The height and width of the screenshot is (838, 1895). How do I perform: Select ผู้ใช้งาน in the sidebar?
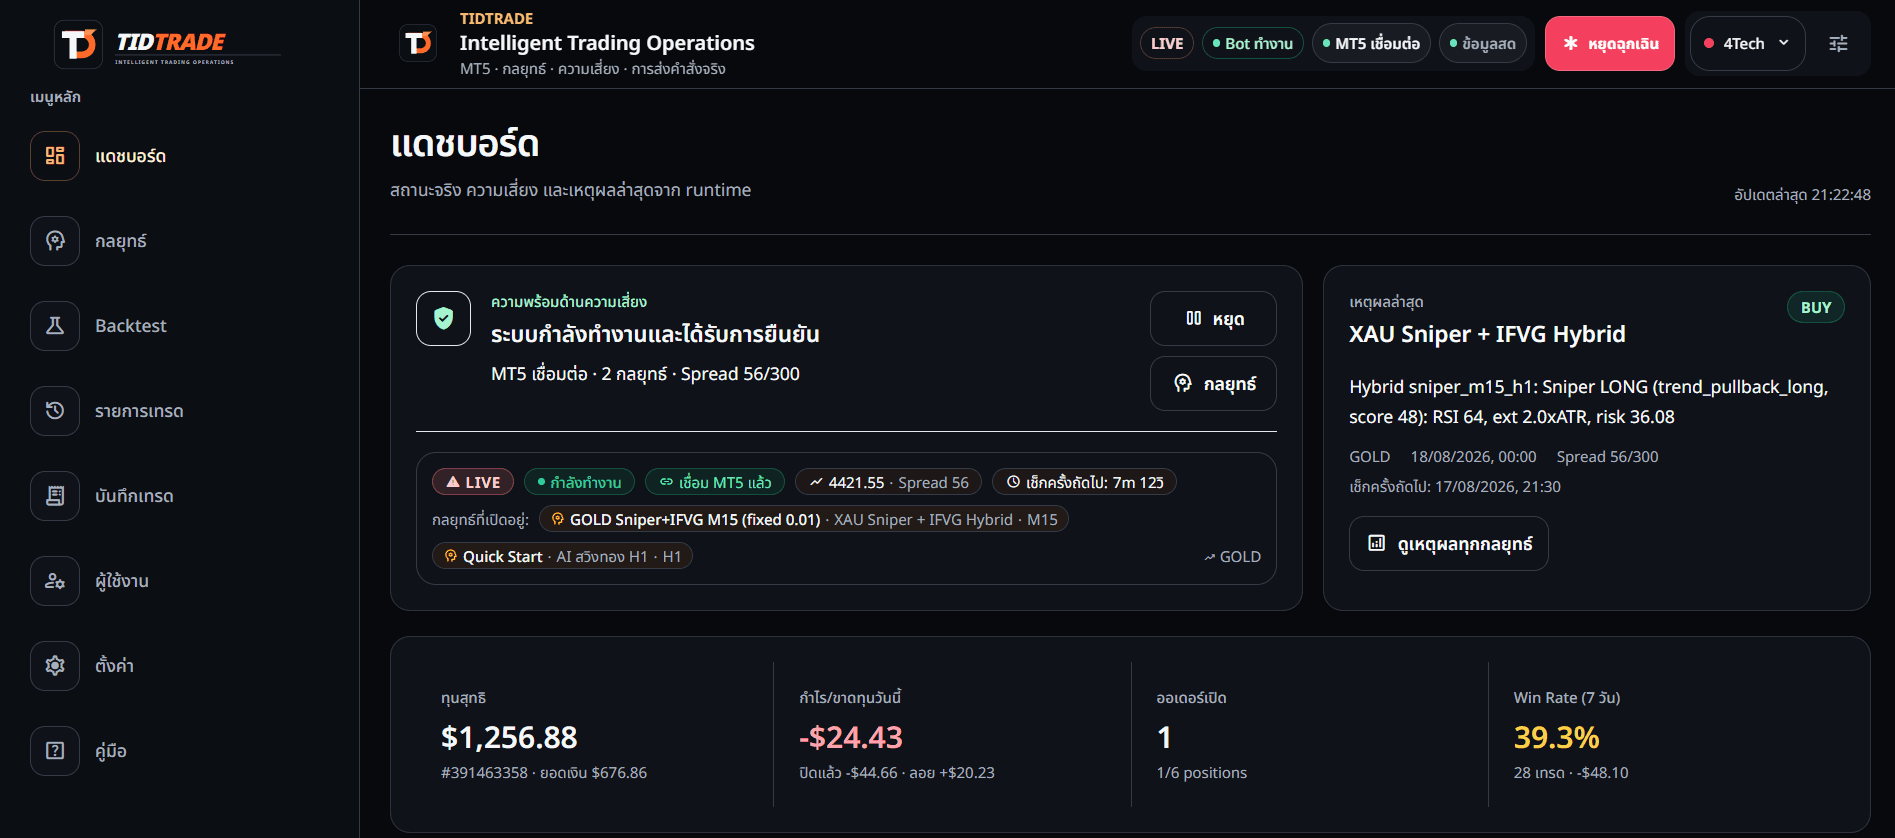122,581
